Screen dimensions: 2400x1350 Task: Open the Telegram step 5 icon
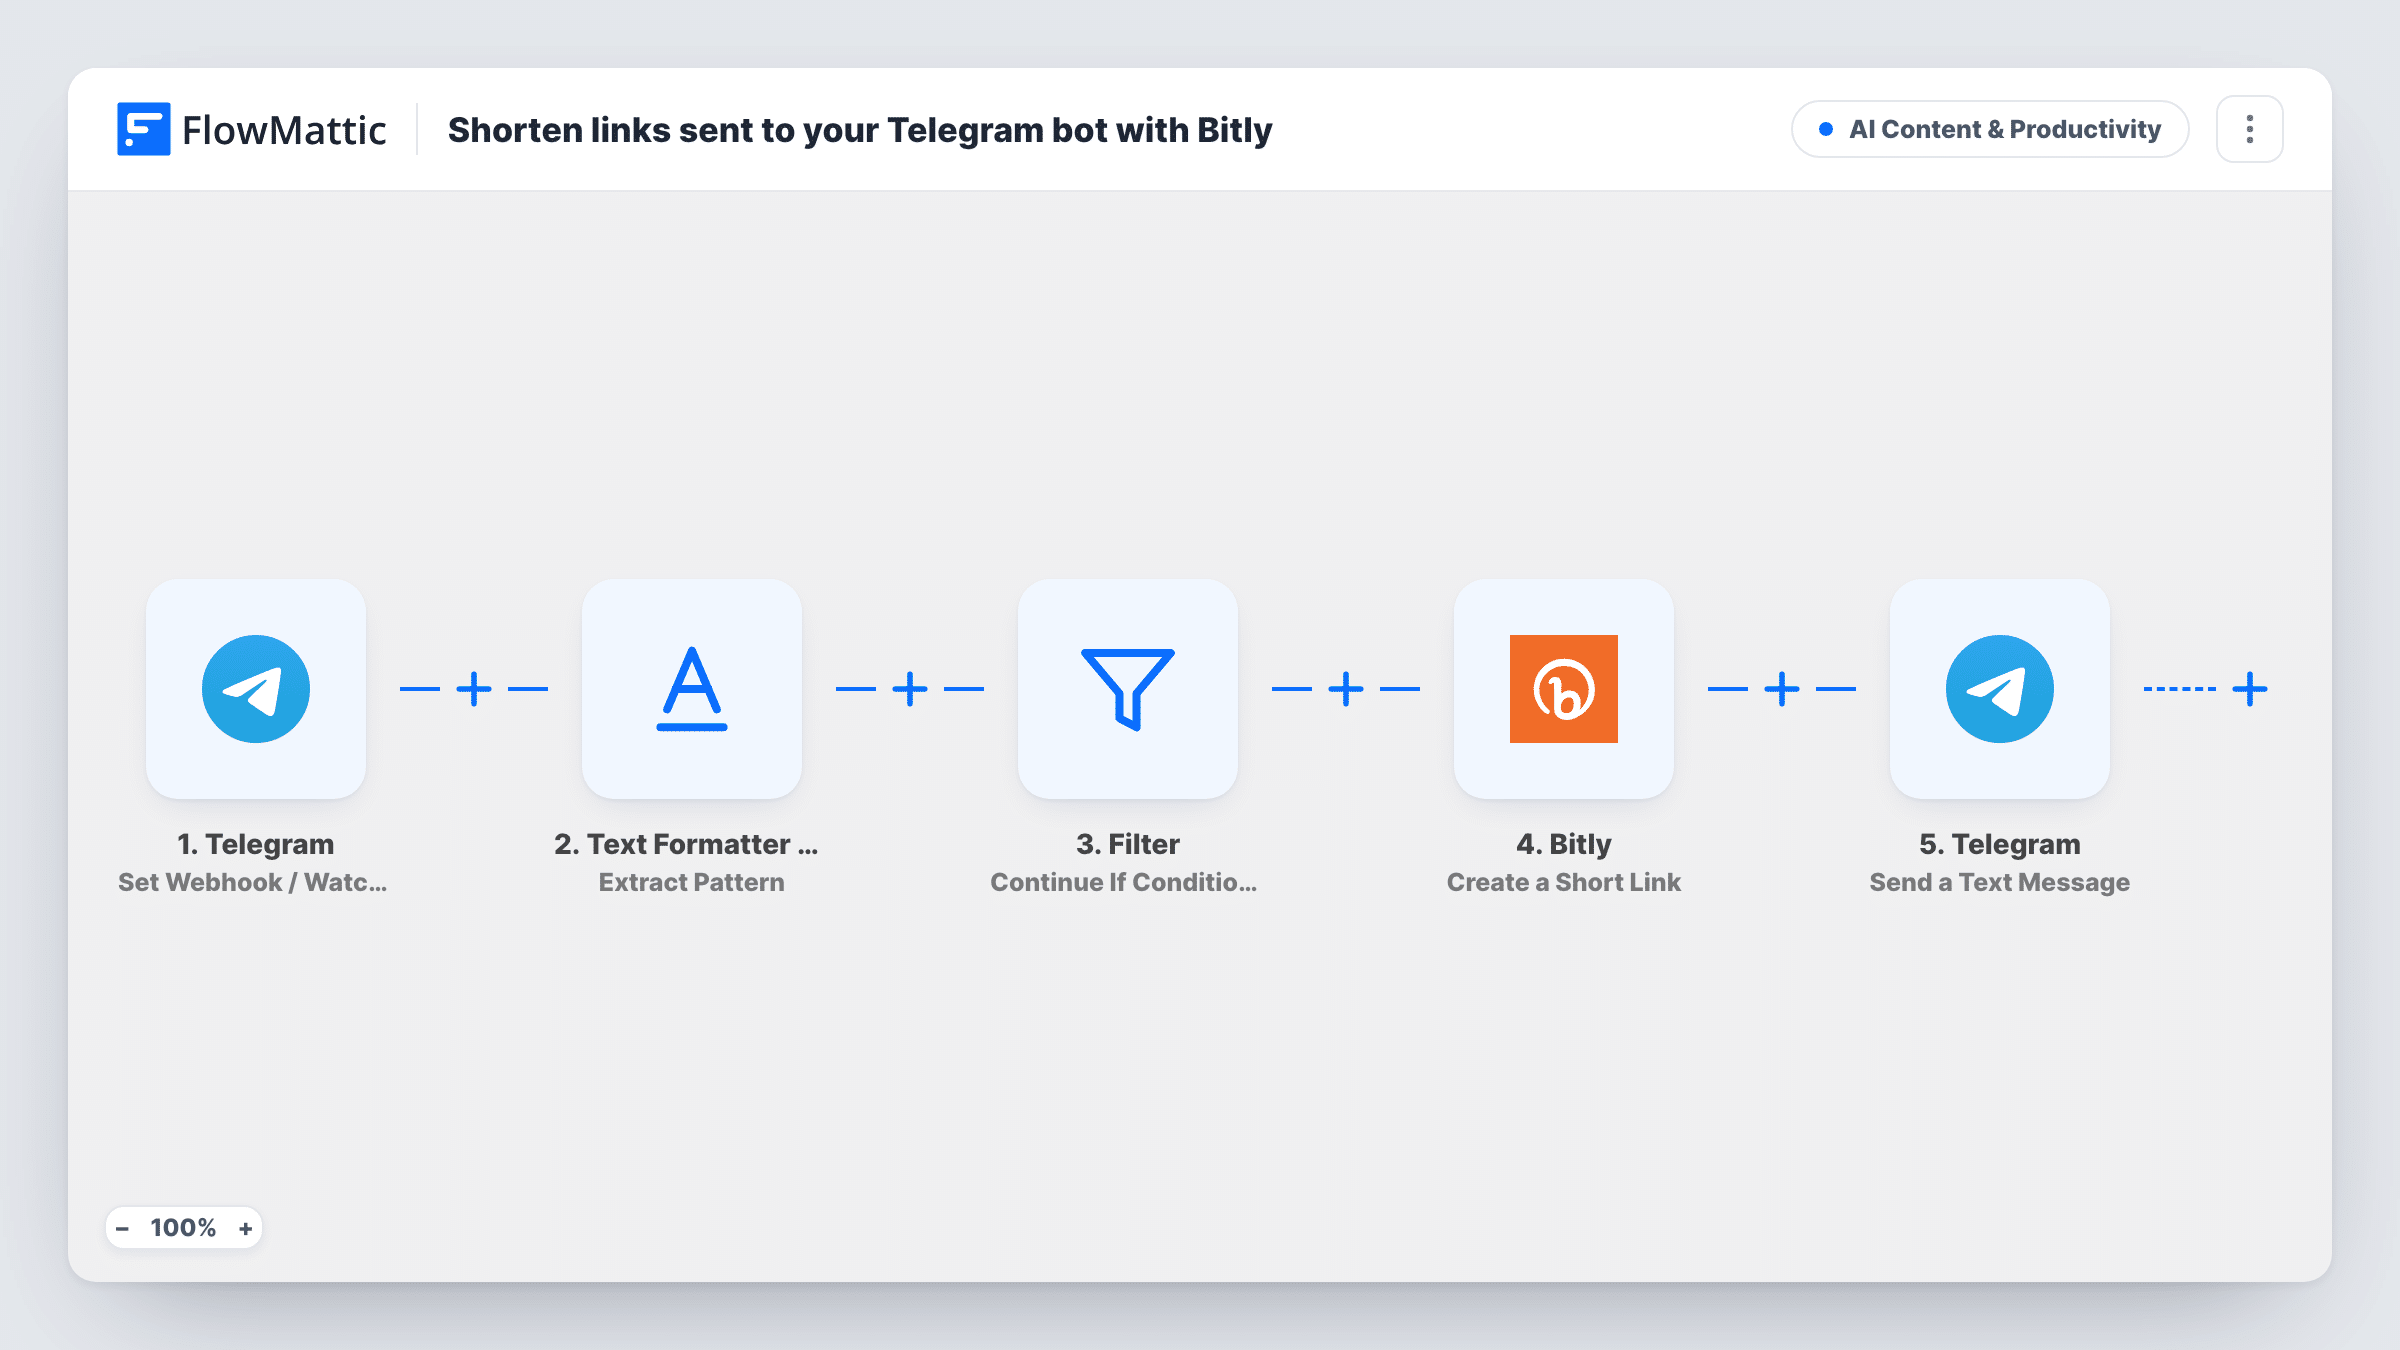[2000, 689]
